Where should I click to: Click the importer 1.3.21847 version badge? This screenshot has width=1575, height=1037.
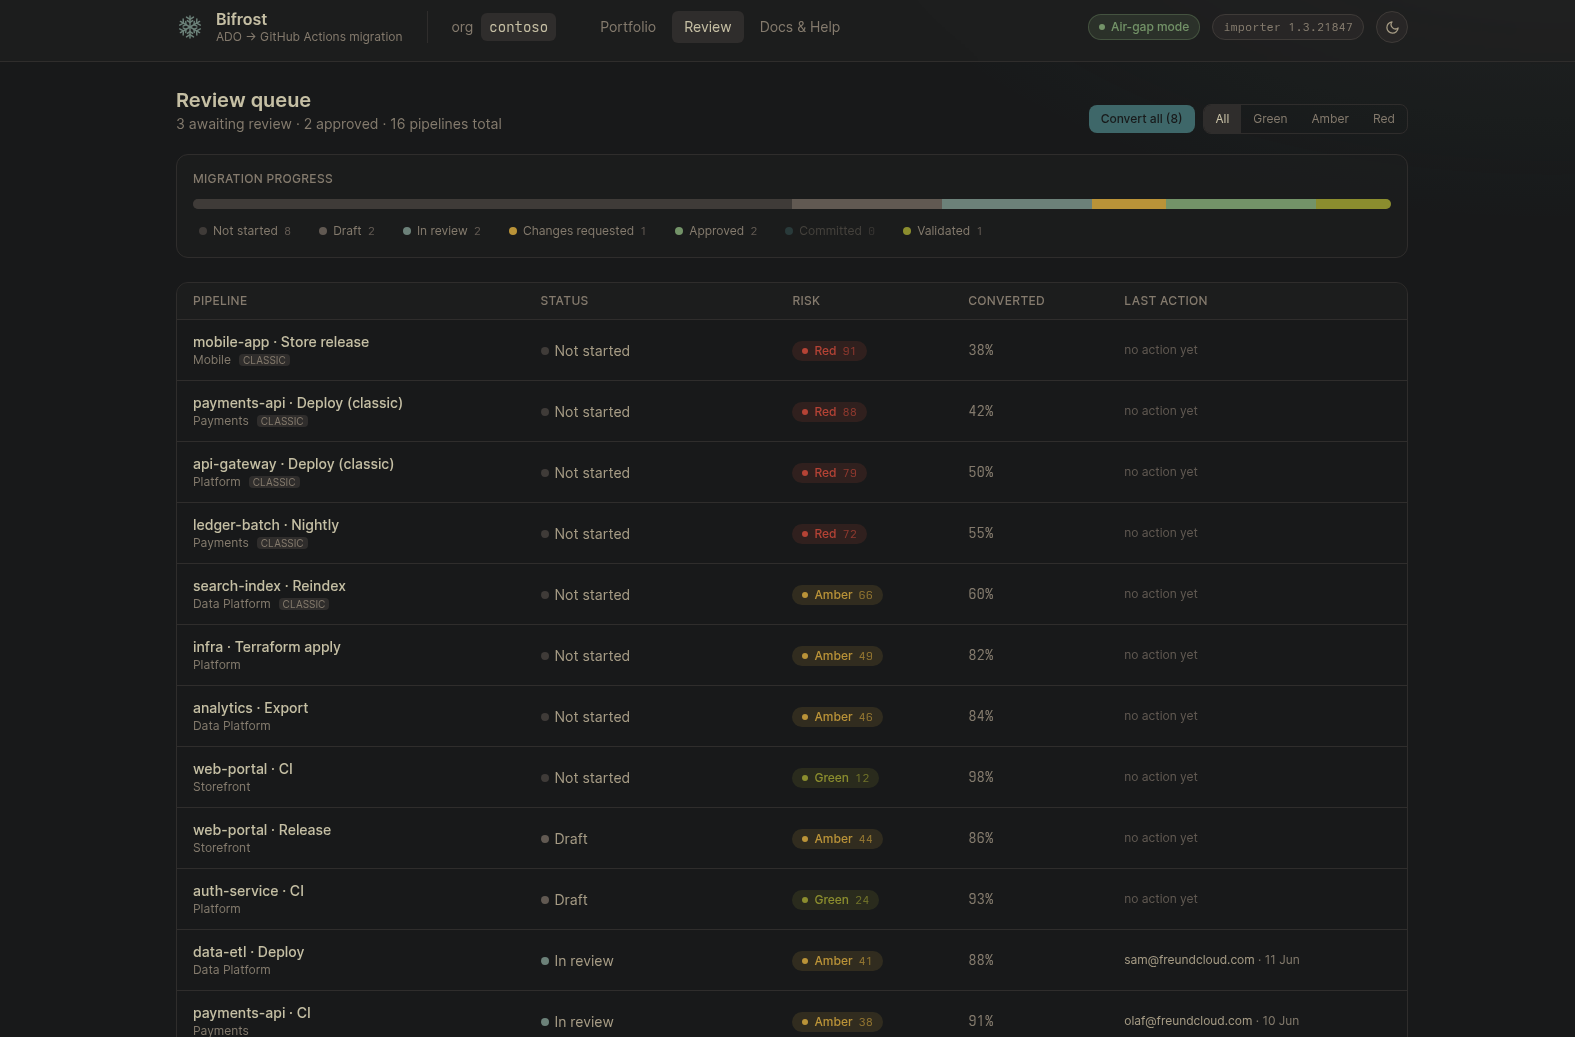[1288, 27]
